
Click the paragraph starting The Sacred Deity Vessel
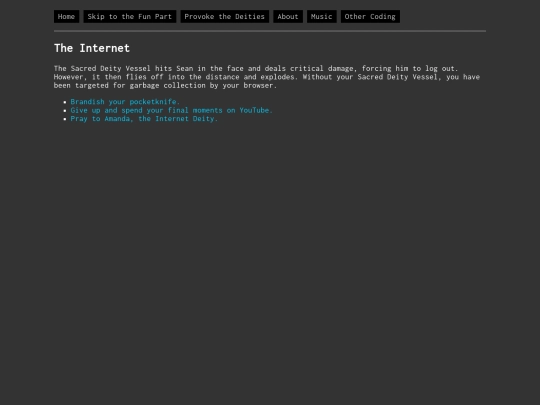point(267,77)
